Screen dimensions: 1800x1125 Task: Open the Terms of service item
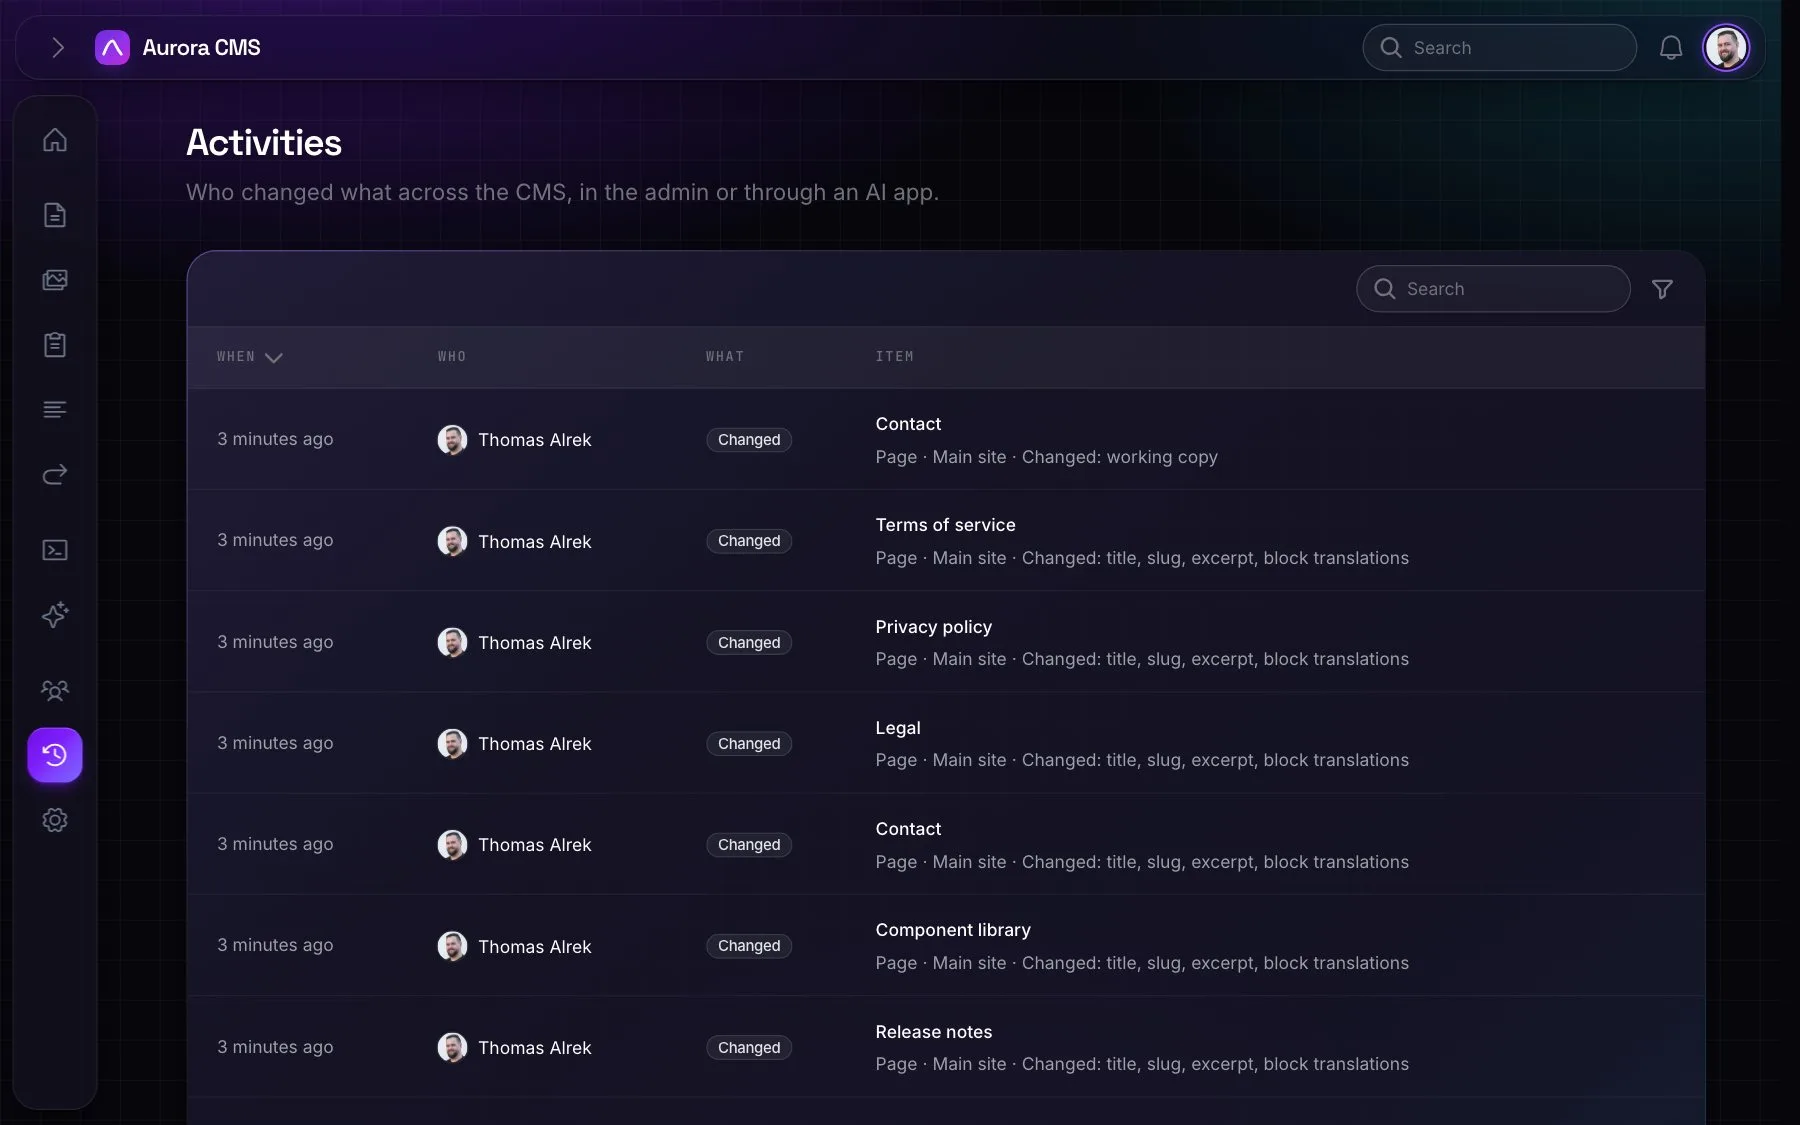[945, 525]
